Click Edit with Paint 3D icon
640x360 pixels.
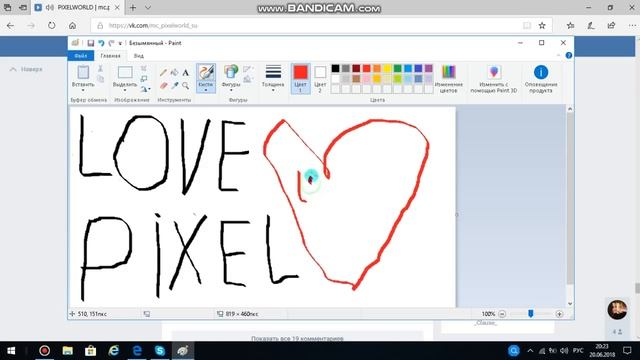[494, 72]
